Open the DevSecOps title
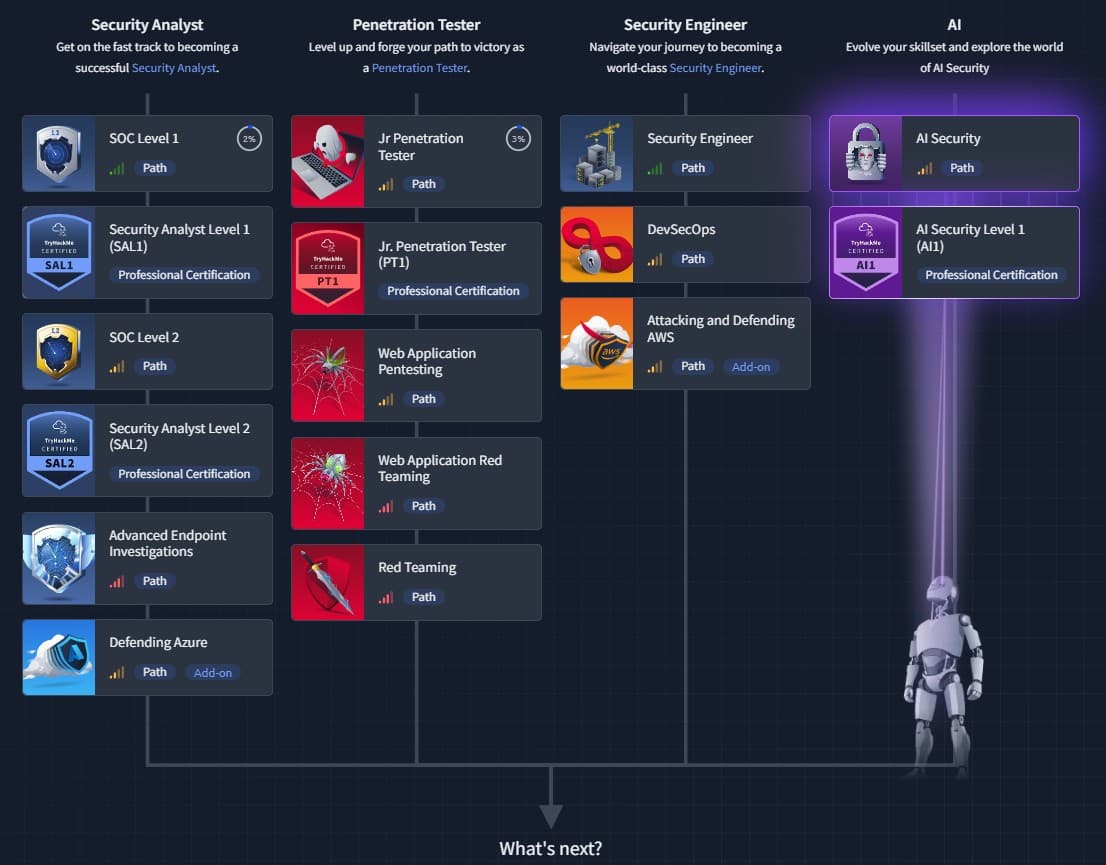 pyautogui.click(x=681, y=229)
